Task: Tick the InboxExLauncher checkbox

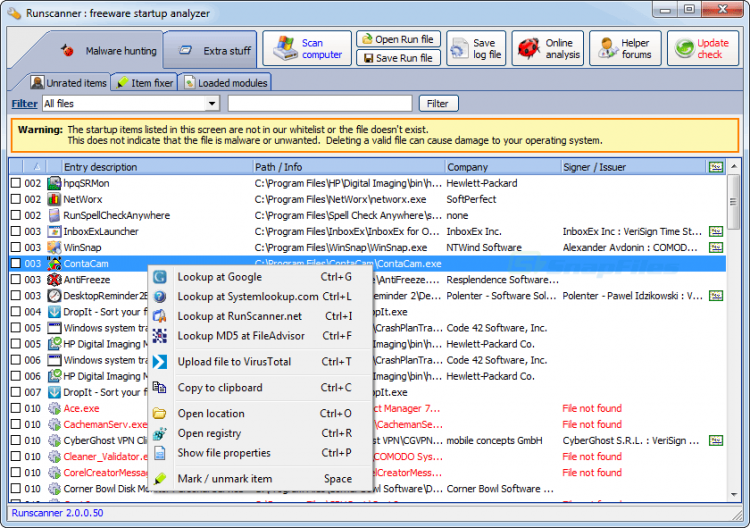Action: (16, 231)
